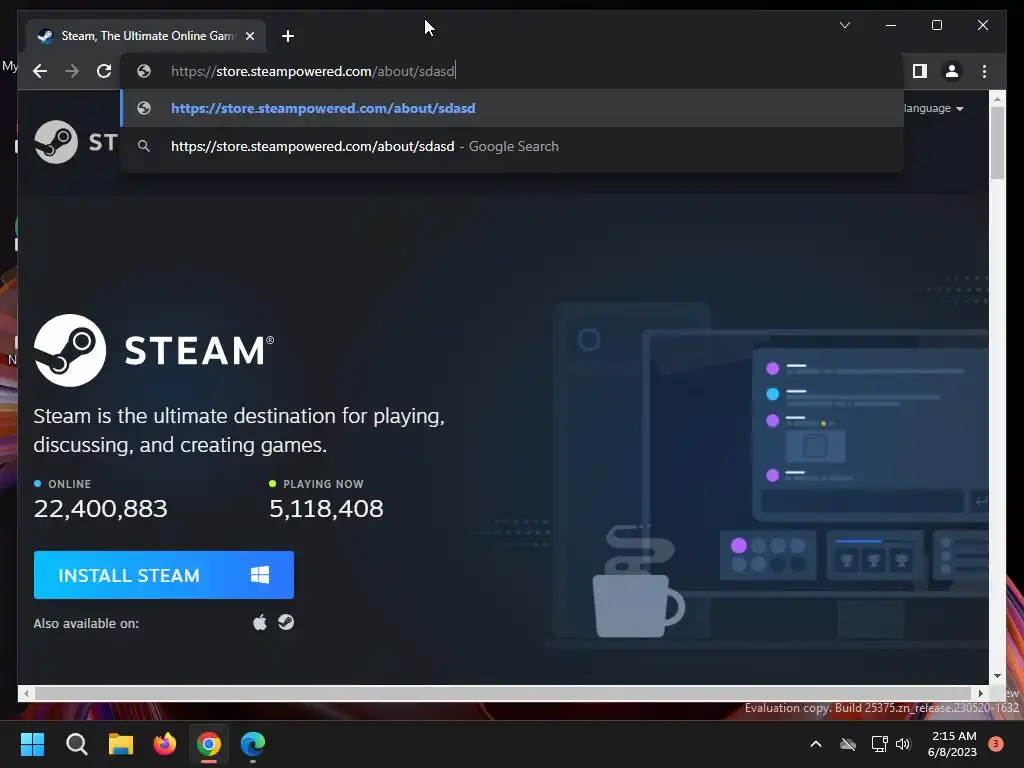Click the scroll down arrow of vertical scrollbar
Screen dimensions: 1024x768
(997, 676)
